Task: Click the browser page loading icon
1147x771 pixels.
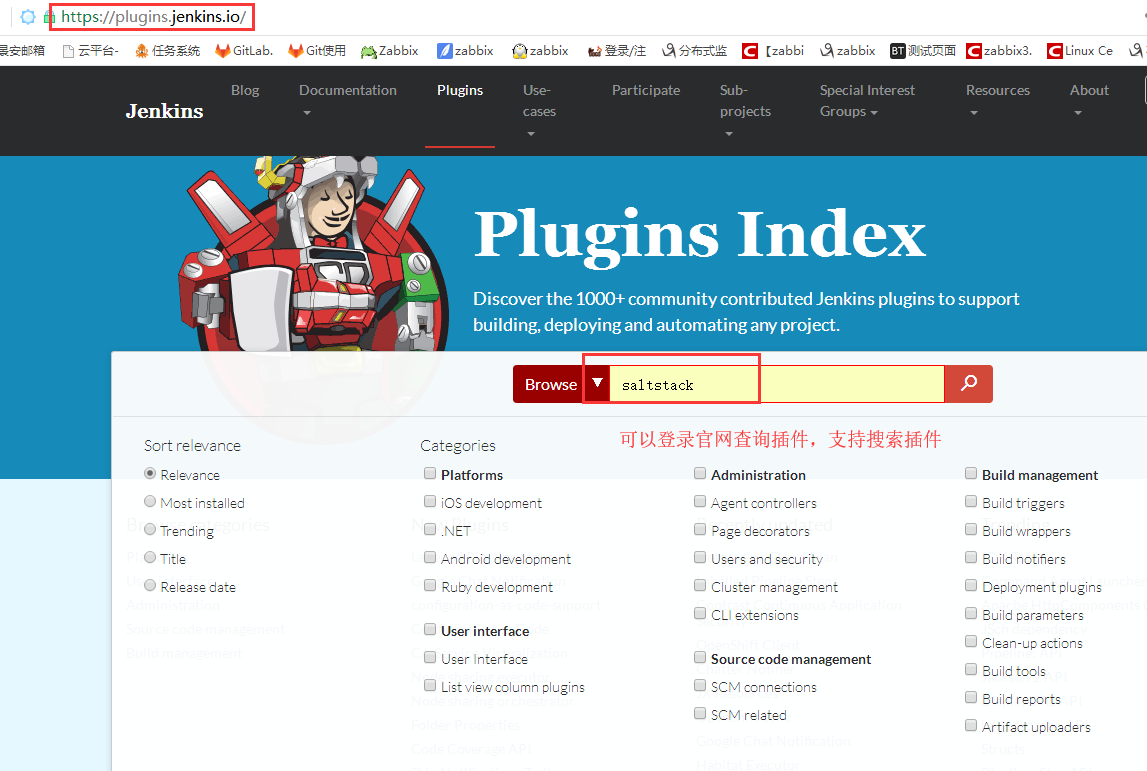Action: 28,16
